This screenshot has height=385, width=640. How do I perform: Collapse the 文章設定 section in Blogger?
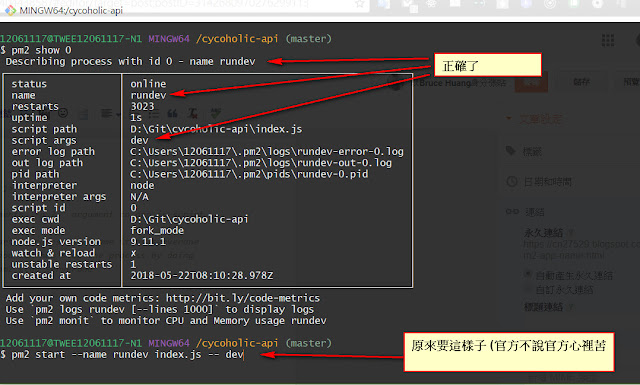pos(509,119)
